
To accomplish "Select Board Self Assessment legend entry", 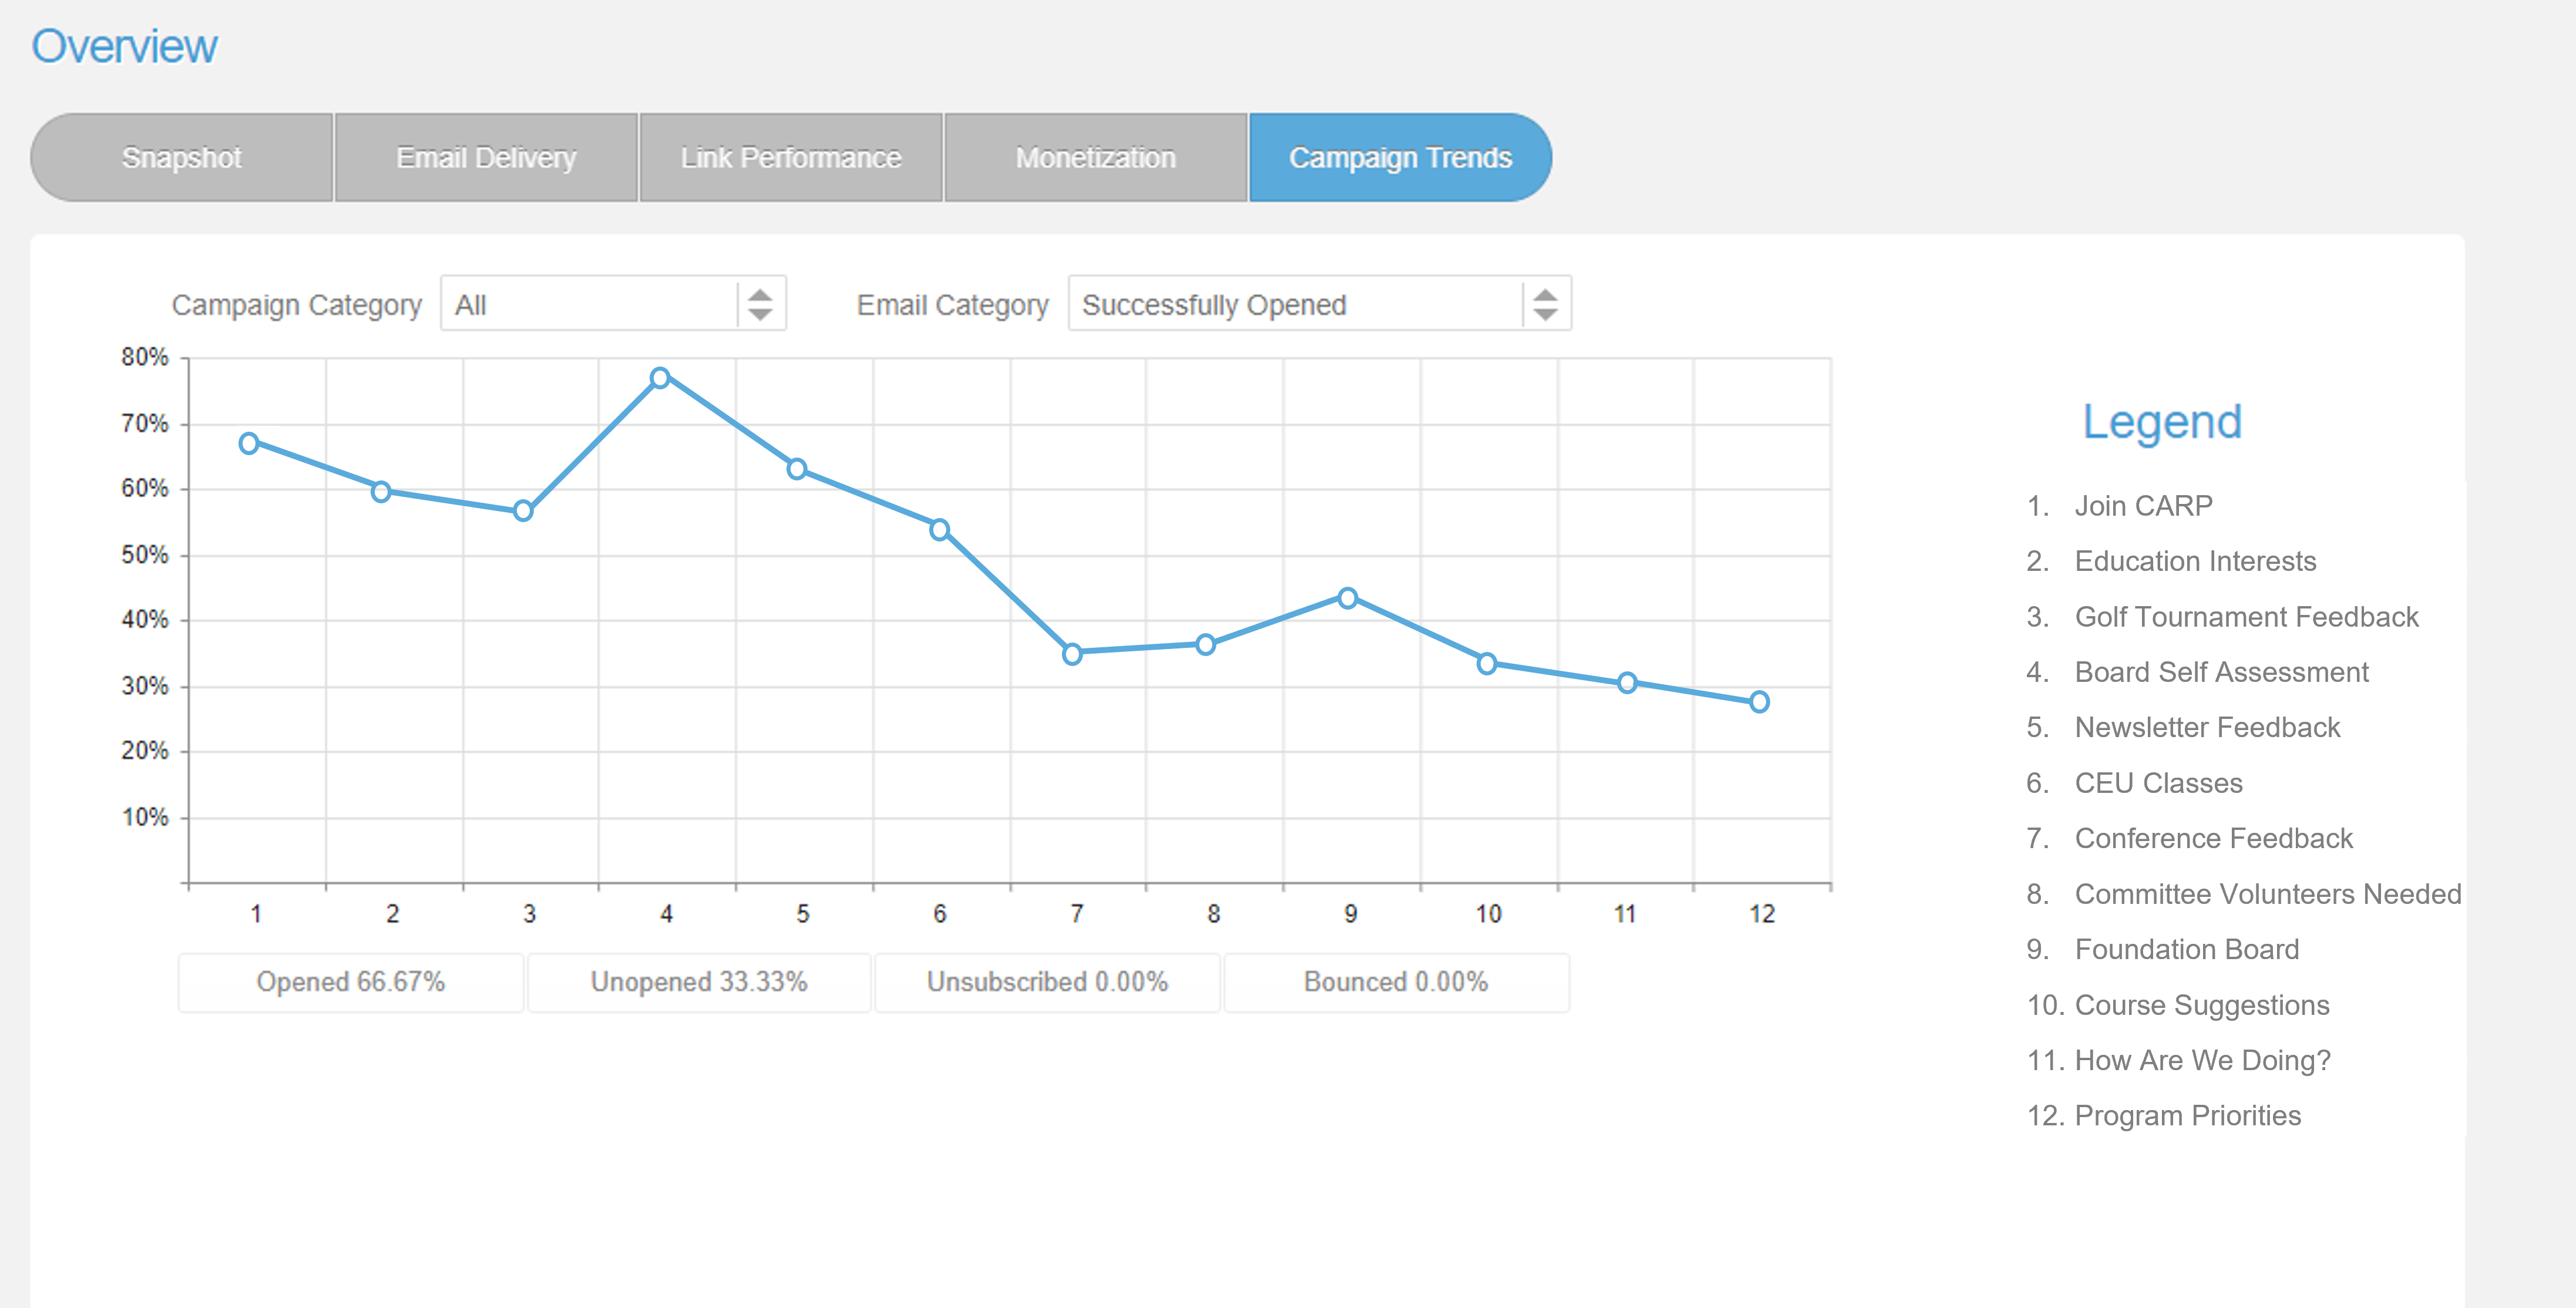I will click(2221, 672).
